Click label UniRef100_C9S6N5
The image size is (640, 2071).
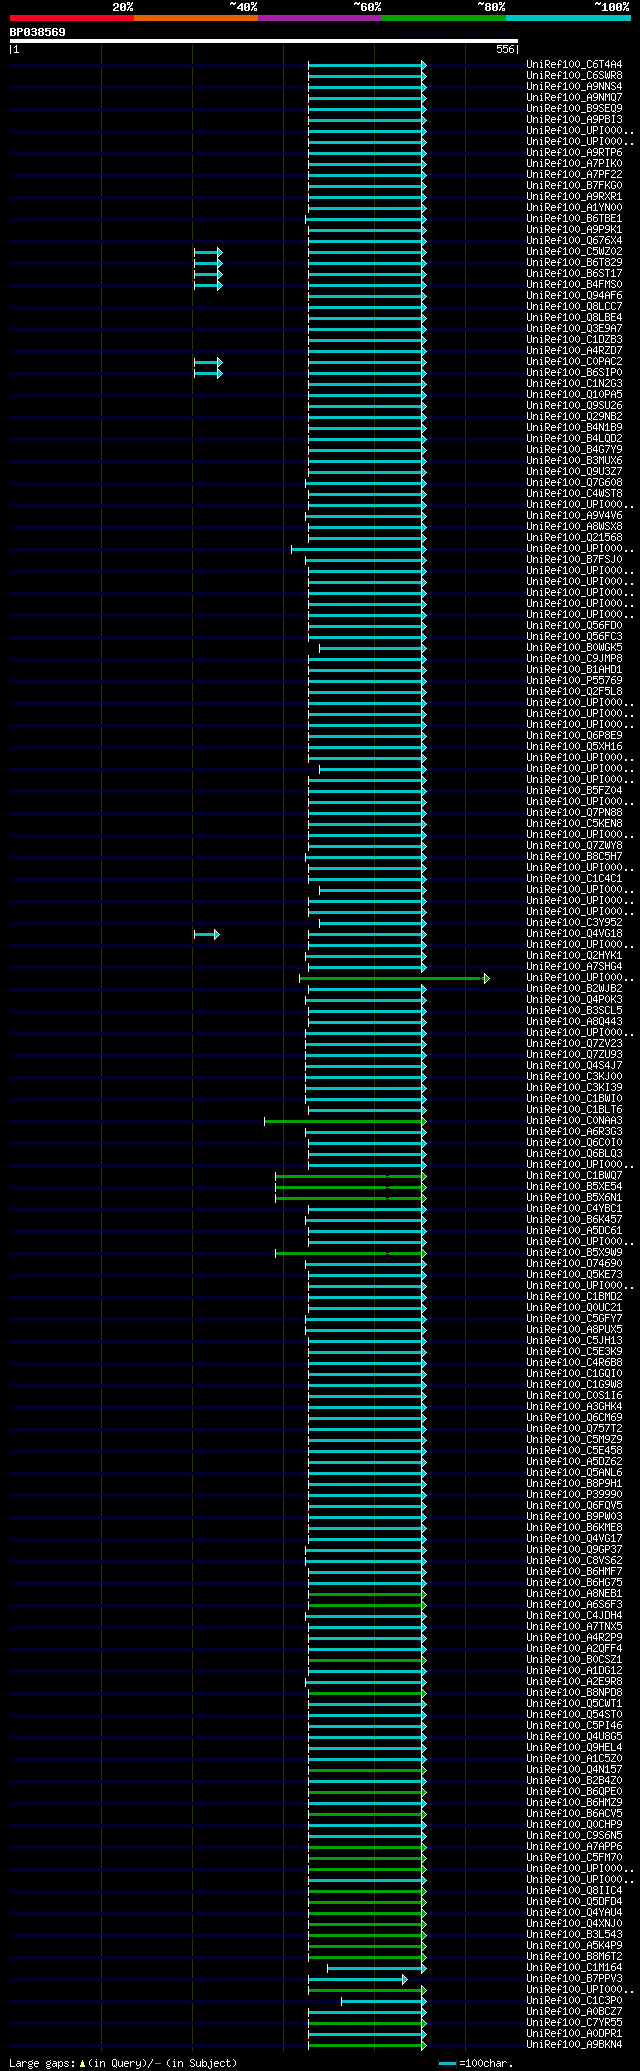coord(574,1836)
